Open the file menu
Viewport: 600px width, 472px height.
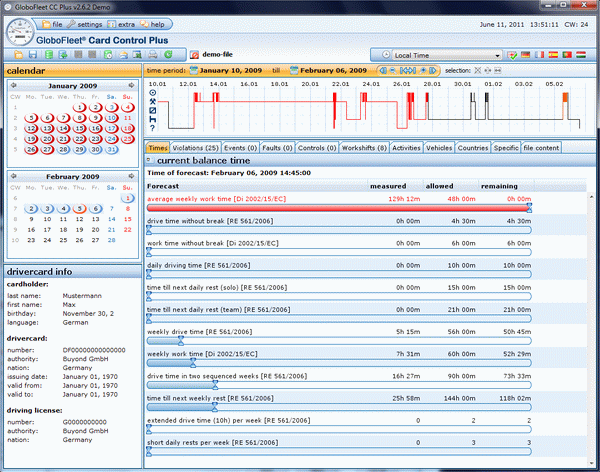tap(52, 24)
